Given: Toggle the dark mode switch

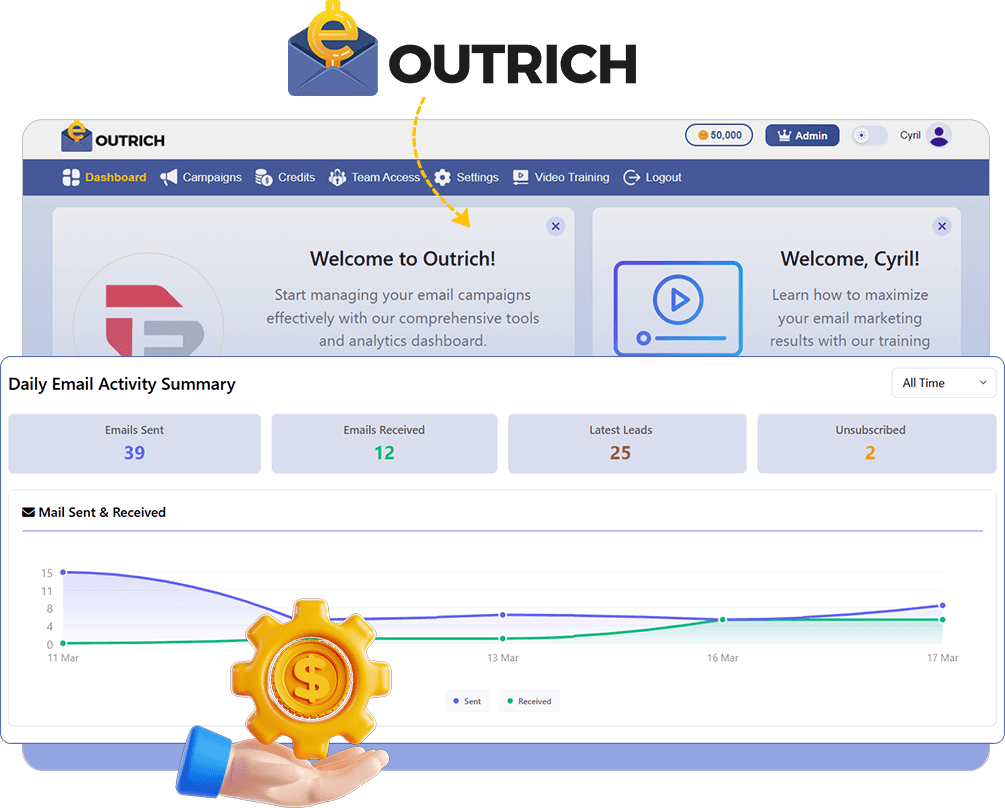Looking at the screenshot, I should [868, 135].
